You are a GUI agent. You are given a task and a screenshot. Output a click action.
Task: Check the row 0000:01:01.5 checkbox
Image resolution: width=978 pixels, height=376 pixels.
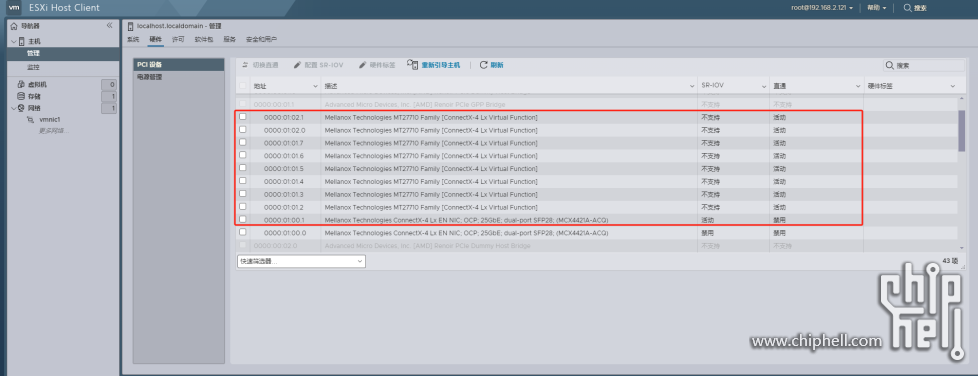(243, 168)
